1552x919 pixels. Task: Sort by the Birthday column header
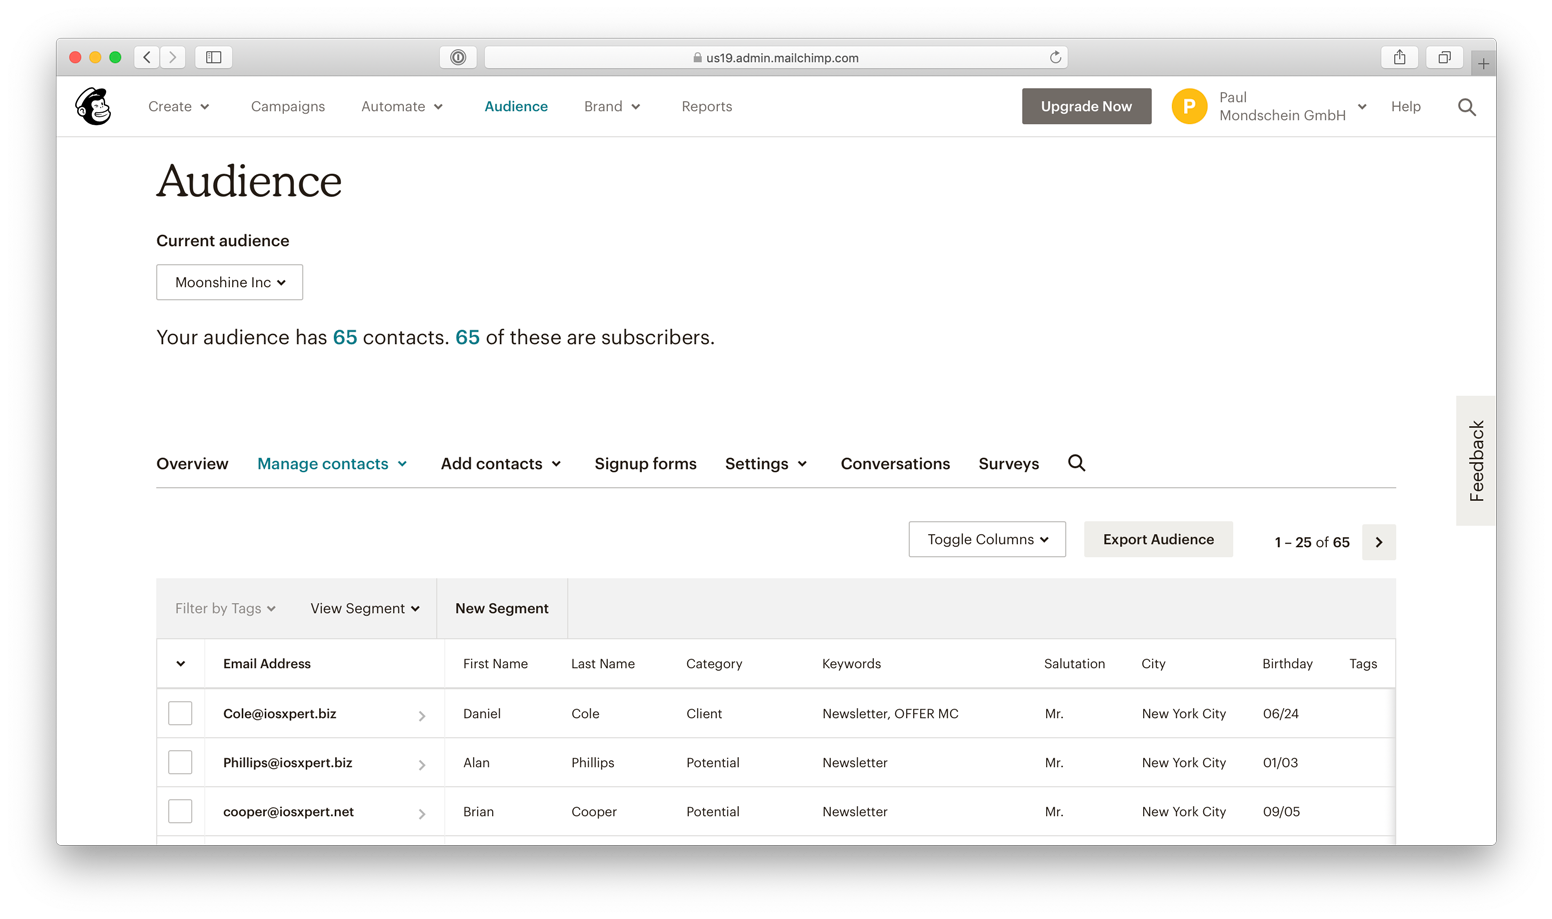click(x=1287, y=664)
